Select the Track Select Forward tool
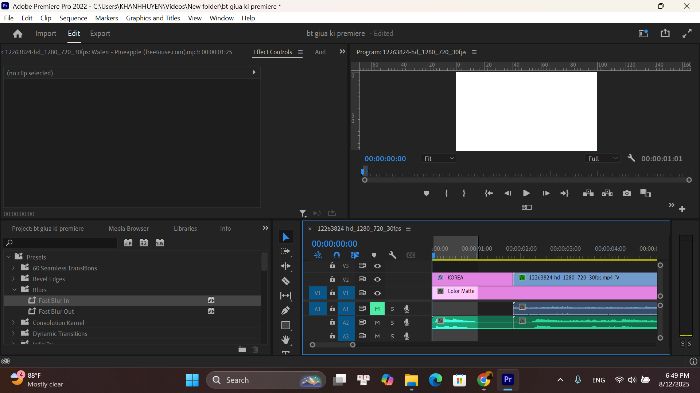The width and height of the screenshot is (700, 393). coord(286,251)
